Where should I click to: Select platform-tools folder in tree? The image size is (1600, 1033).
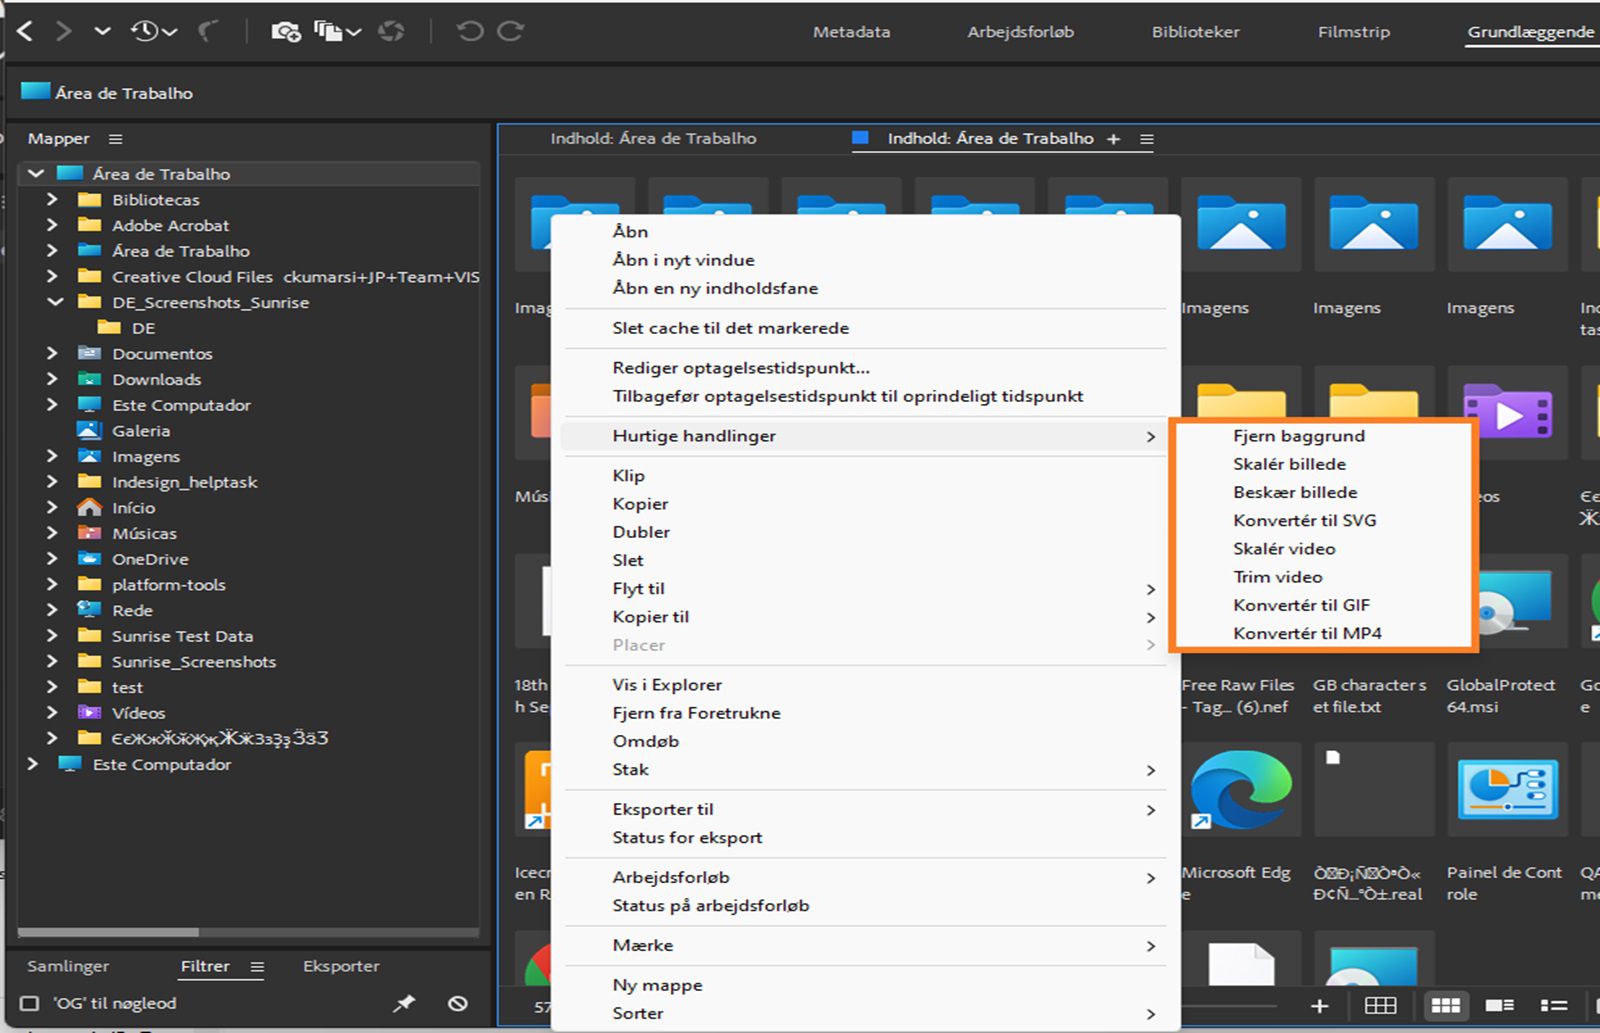coord(169,585)
